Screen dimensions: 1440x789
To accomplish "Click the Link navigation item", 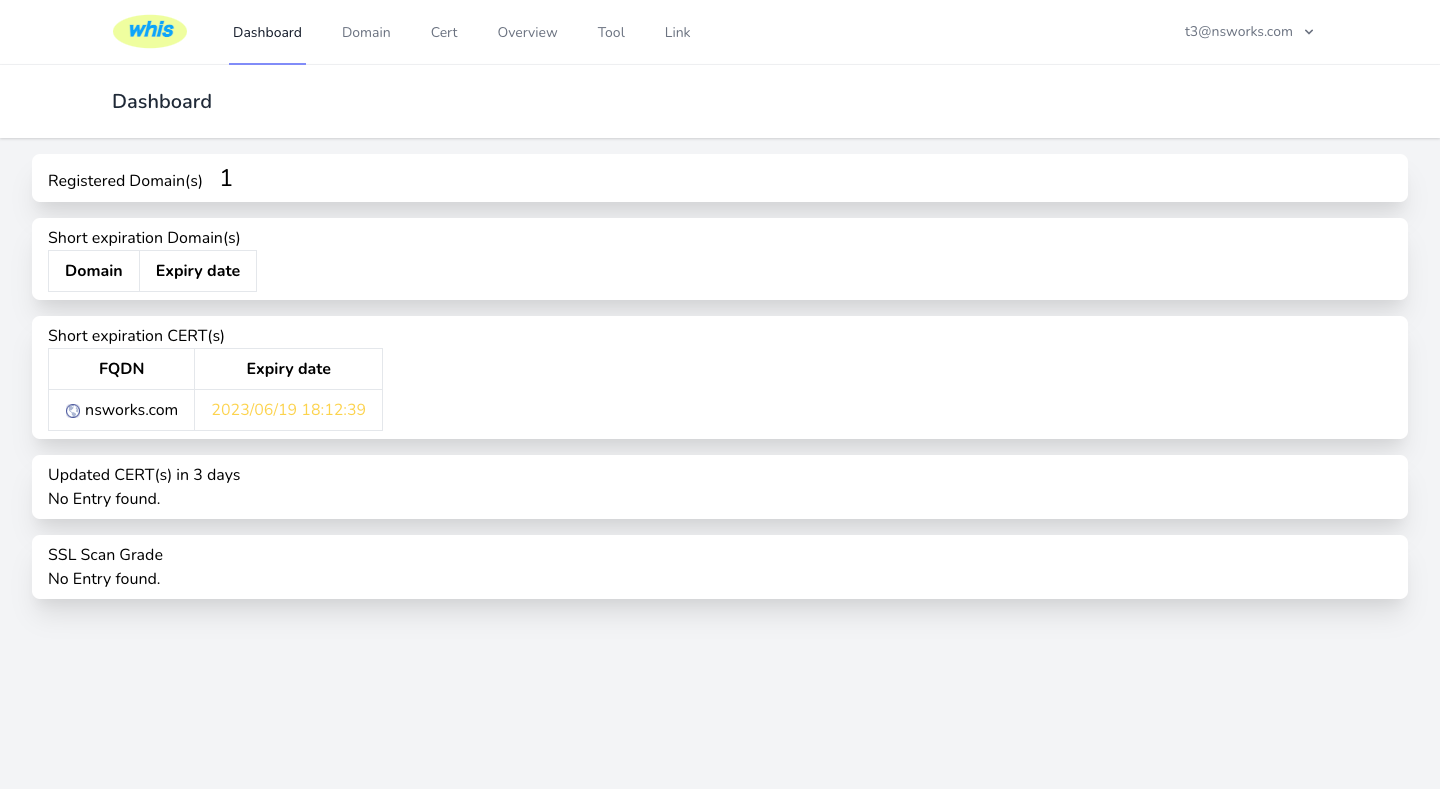I will (677, 32).
